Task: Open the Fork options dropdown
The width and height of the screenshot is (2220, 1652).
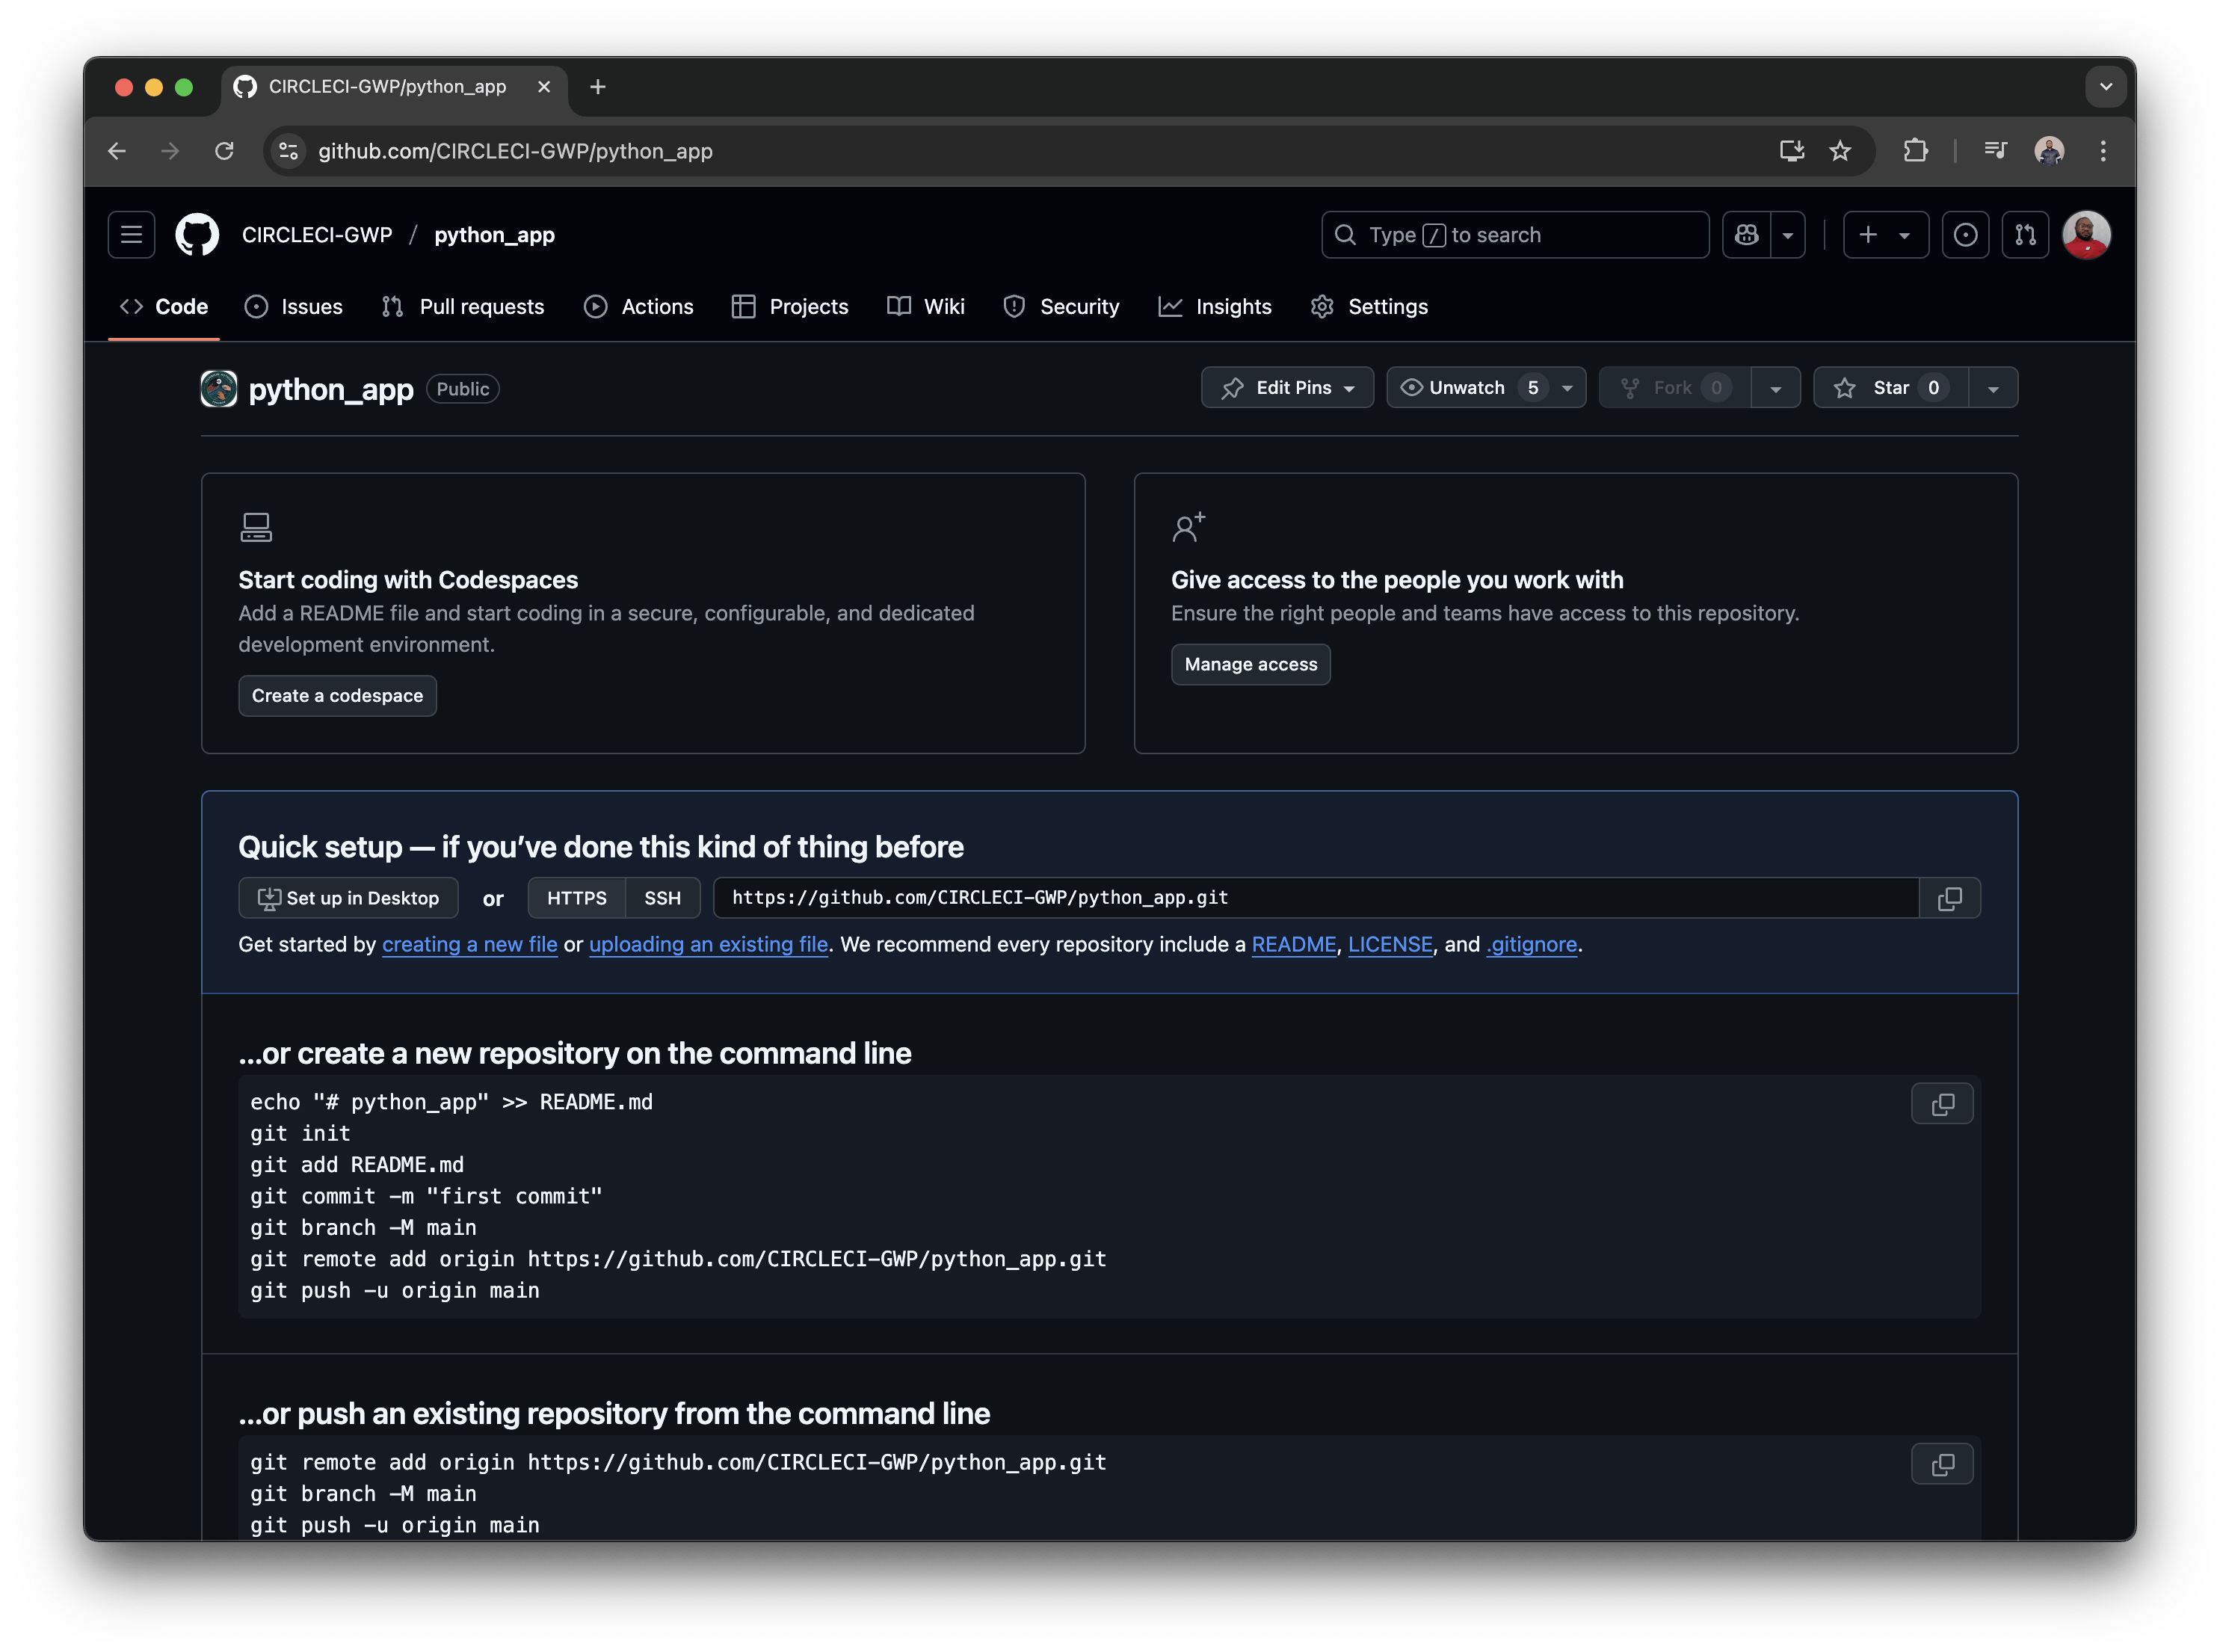Action: [1776, 387]
